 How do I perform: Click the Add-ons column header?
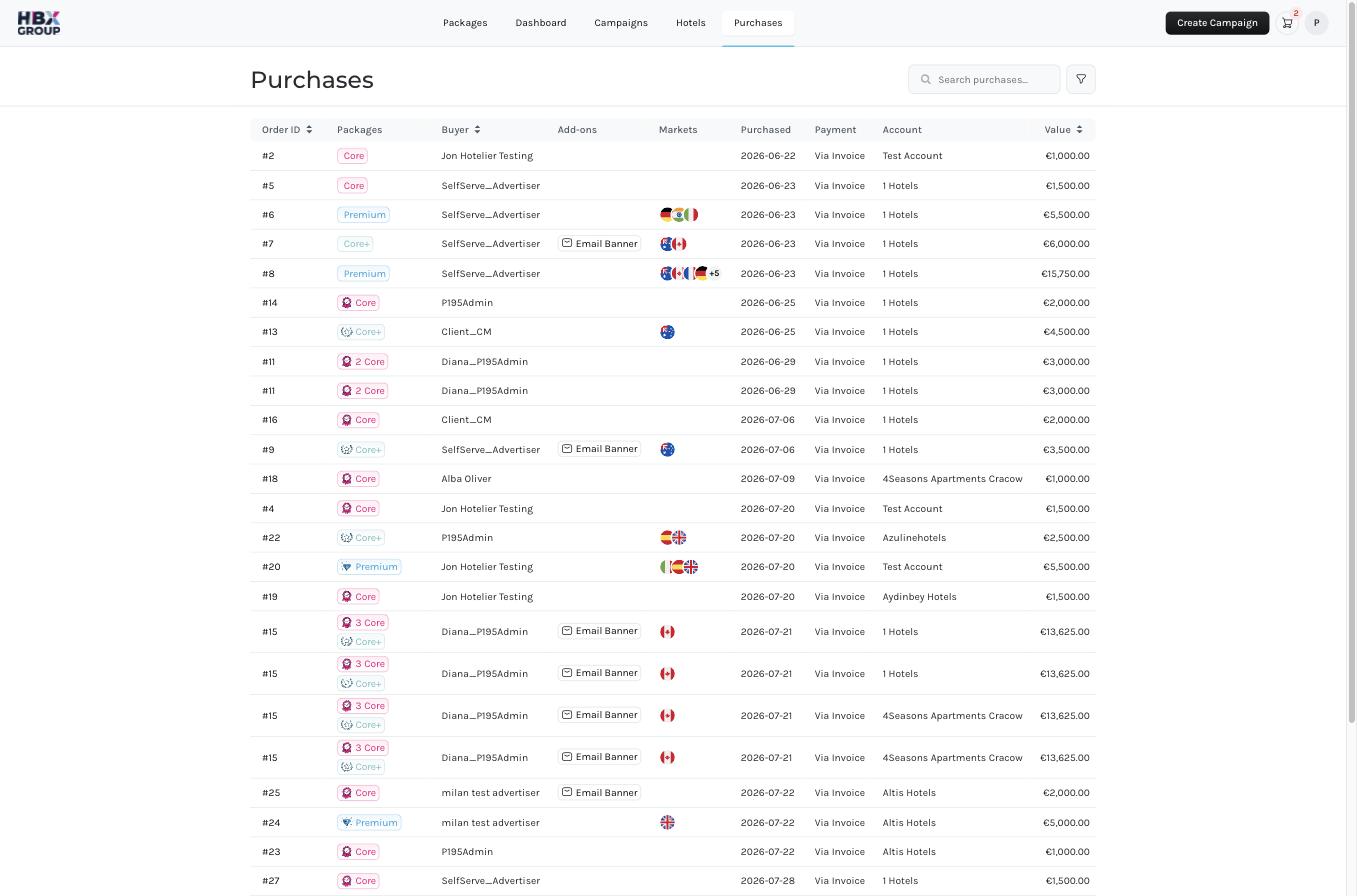point(577,130)
